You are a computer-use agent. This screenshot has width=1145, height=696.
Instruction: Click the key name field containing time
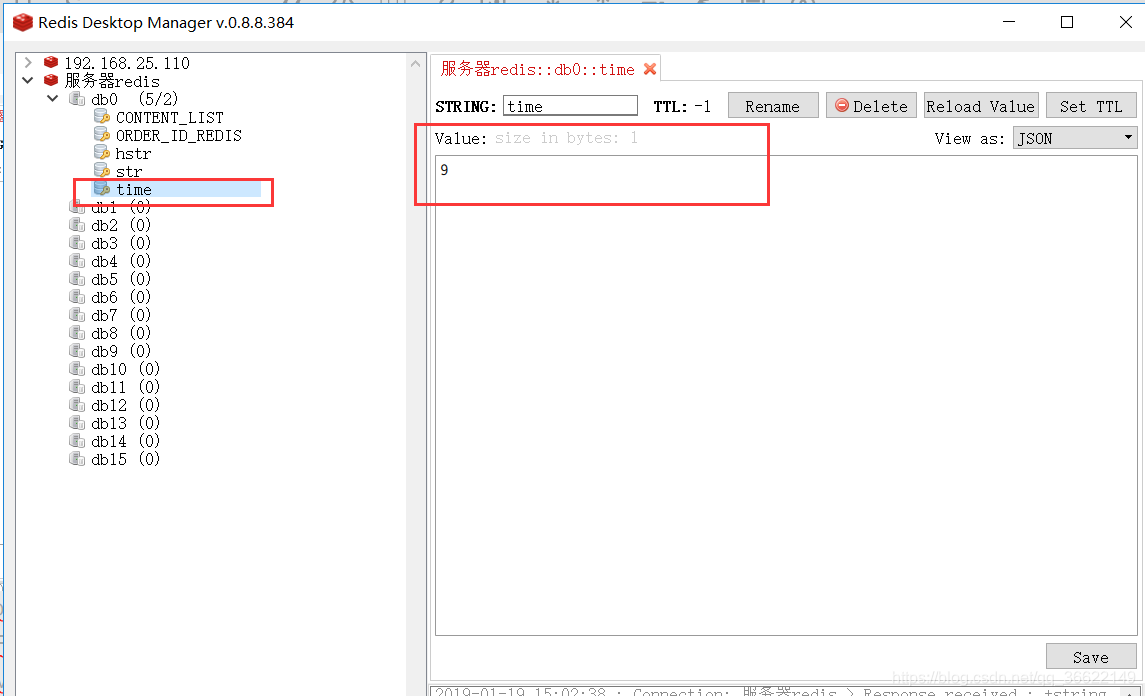click(x=570, y=106)
